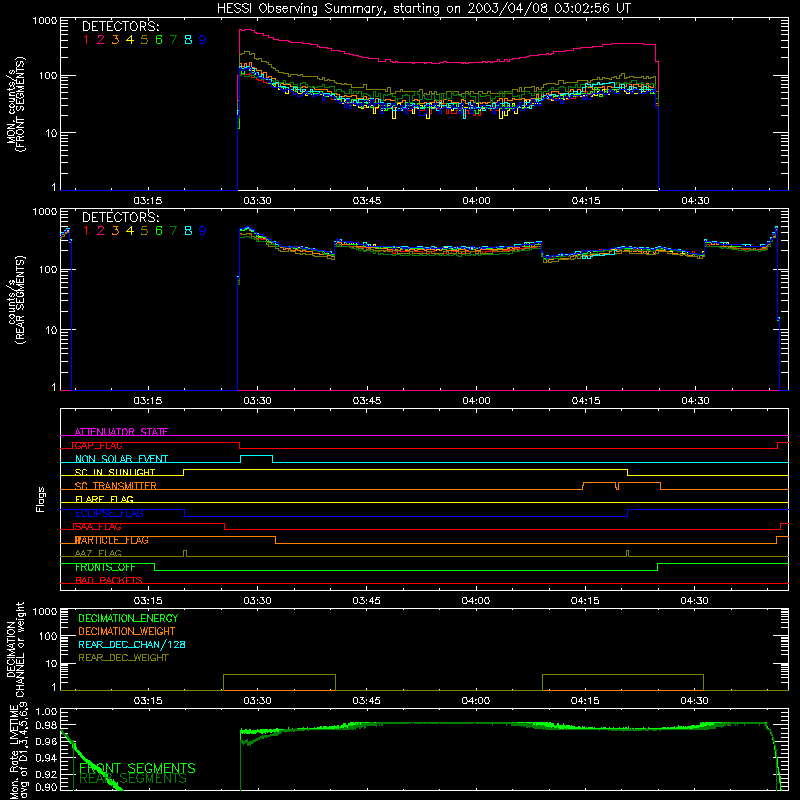Click FRONT SEGMENTS label in livetime plot
Viewport: 800px width, 800px height.
(137, 768)
